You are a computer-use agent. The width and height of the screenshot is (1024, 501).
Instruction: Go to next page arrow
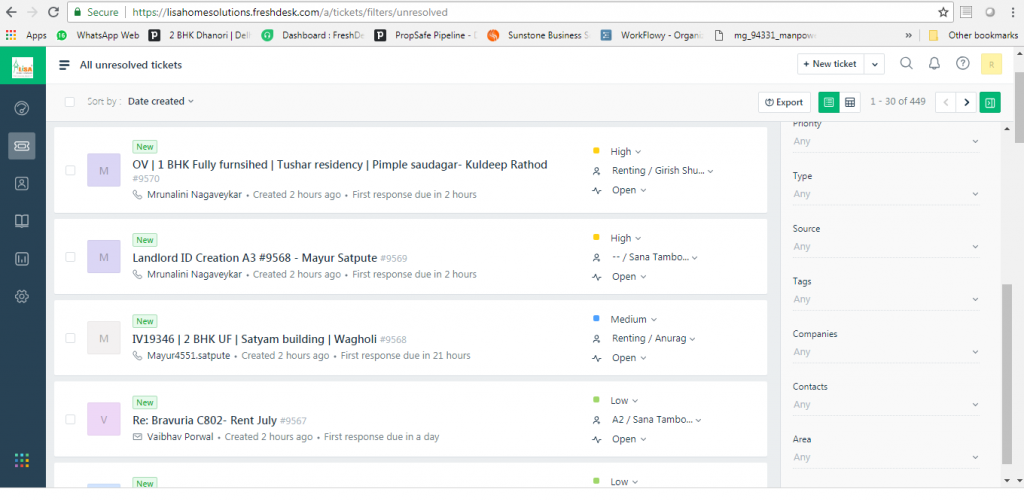click(x=967, y=102)
